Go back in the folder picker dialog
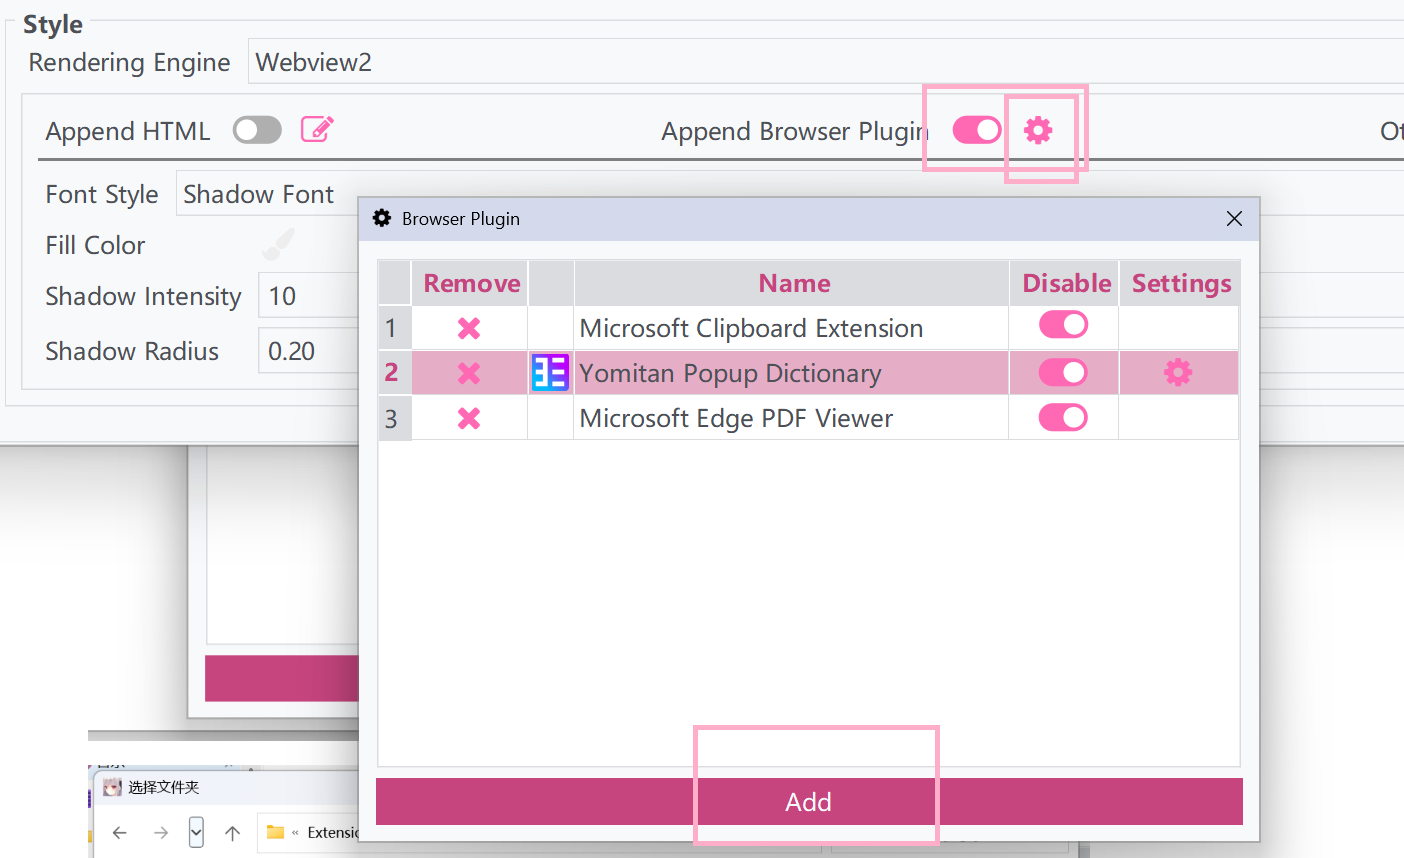 (120, 832)
